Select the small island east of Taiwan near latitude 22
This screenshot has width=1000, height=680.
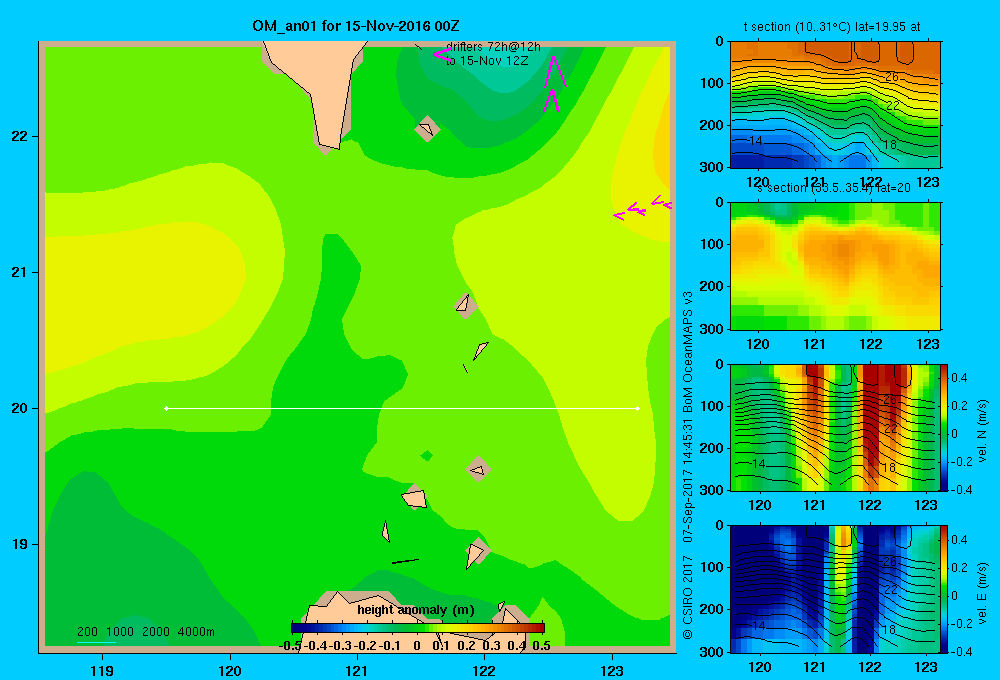(427, 129)
